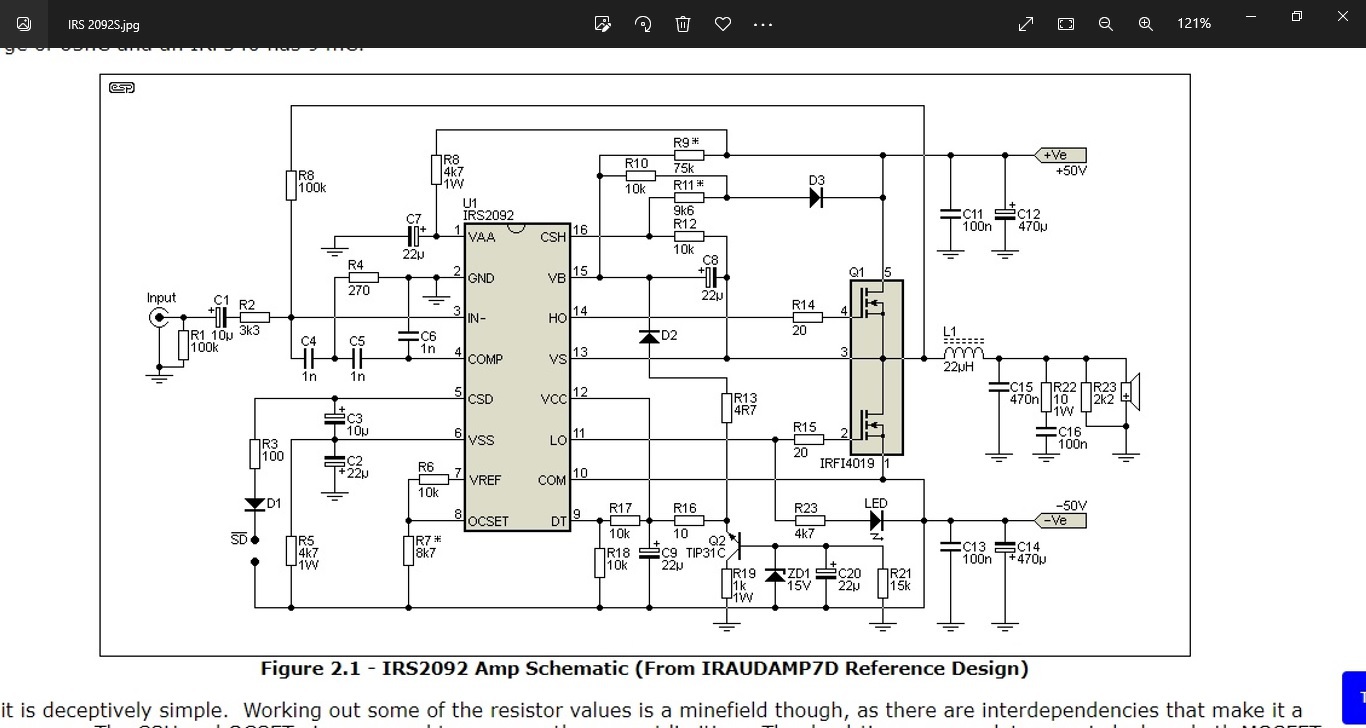Click the Edit image icon
This screenshot has width=1366, height=728.
coord(602,24)
